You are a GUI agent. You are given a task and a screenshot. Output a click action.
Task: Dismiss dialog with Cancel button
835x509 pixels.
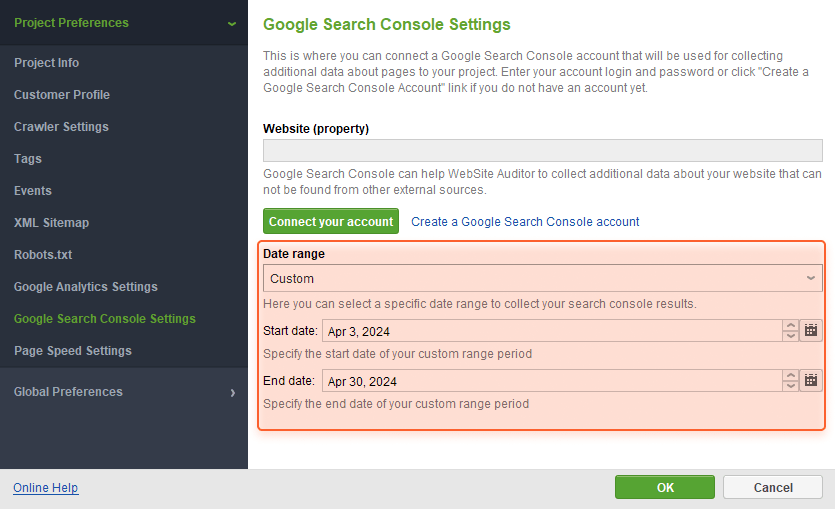[773, 487]
